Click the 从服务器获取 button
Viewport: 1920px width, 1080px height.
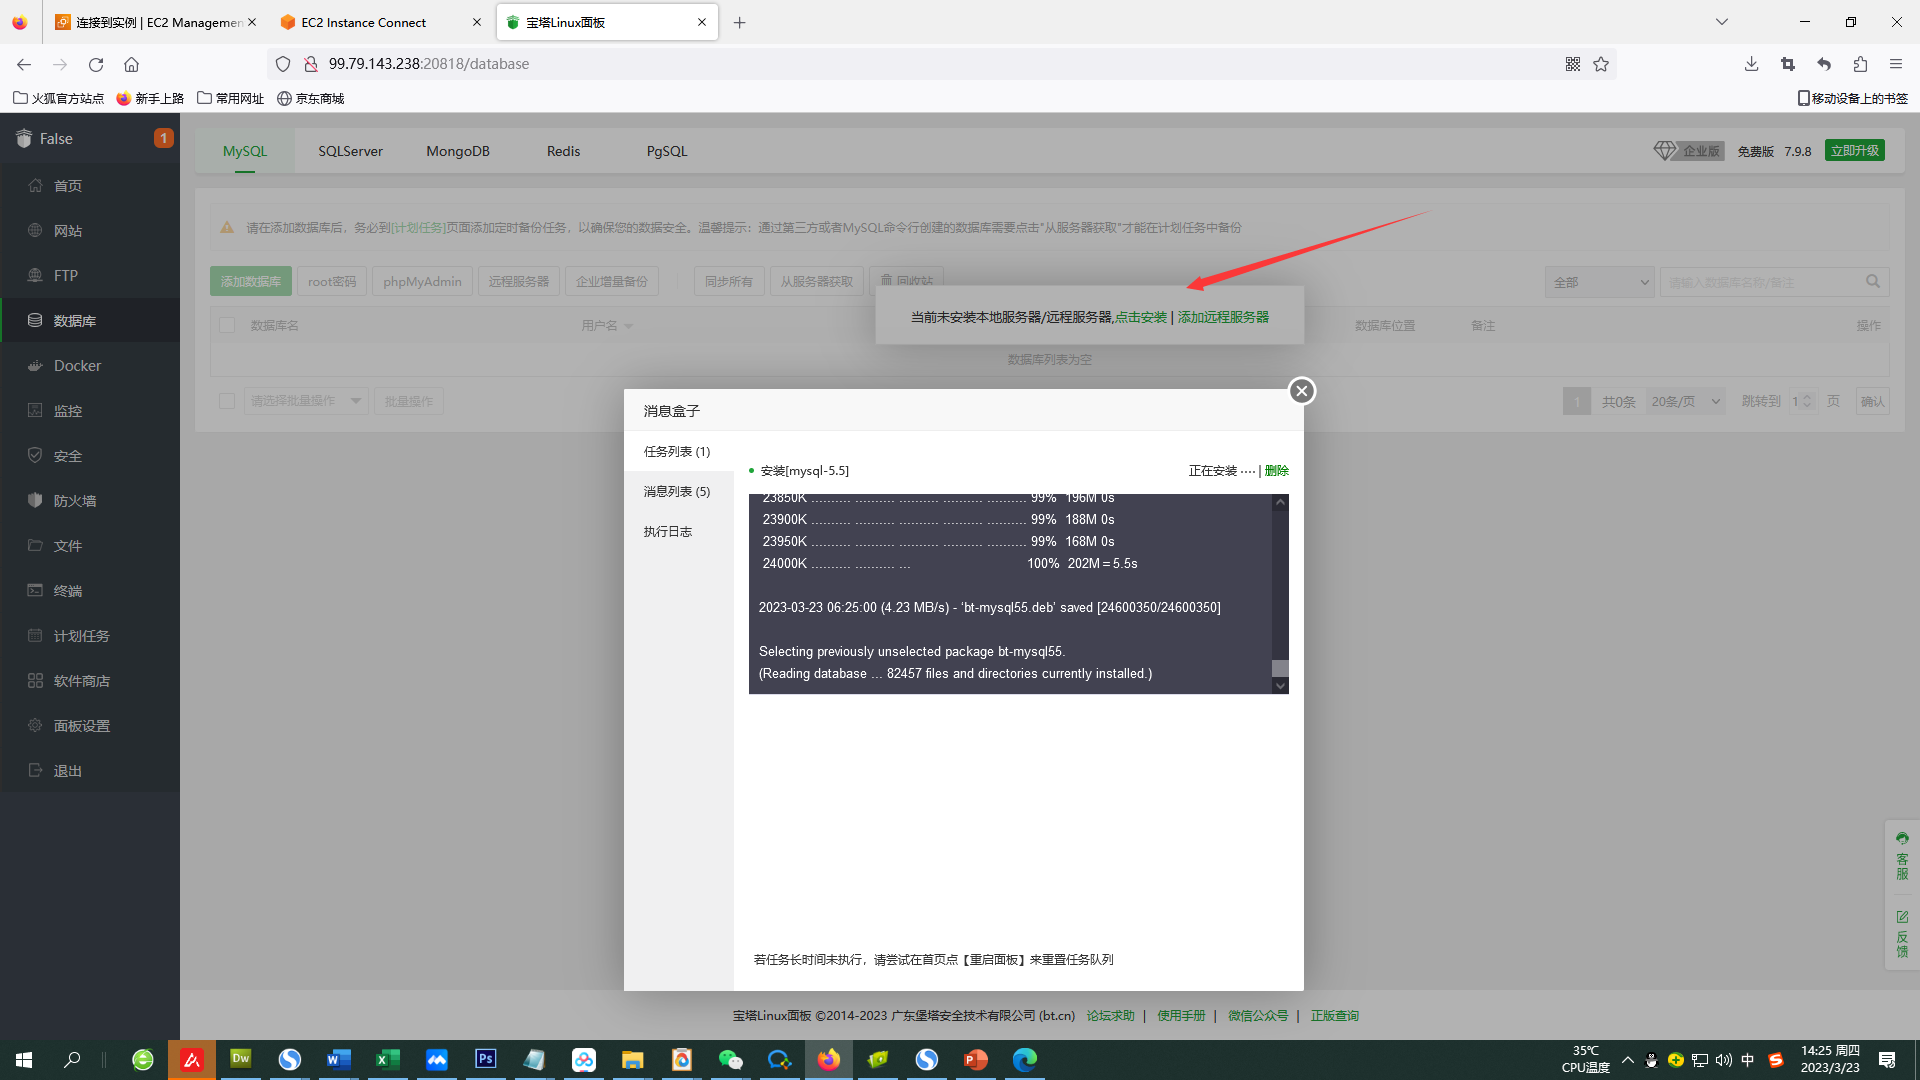tap(817, 282)
